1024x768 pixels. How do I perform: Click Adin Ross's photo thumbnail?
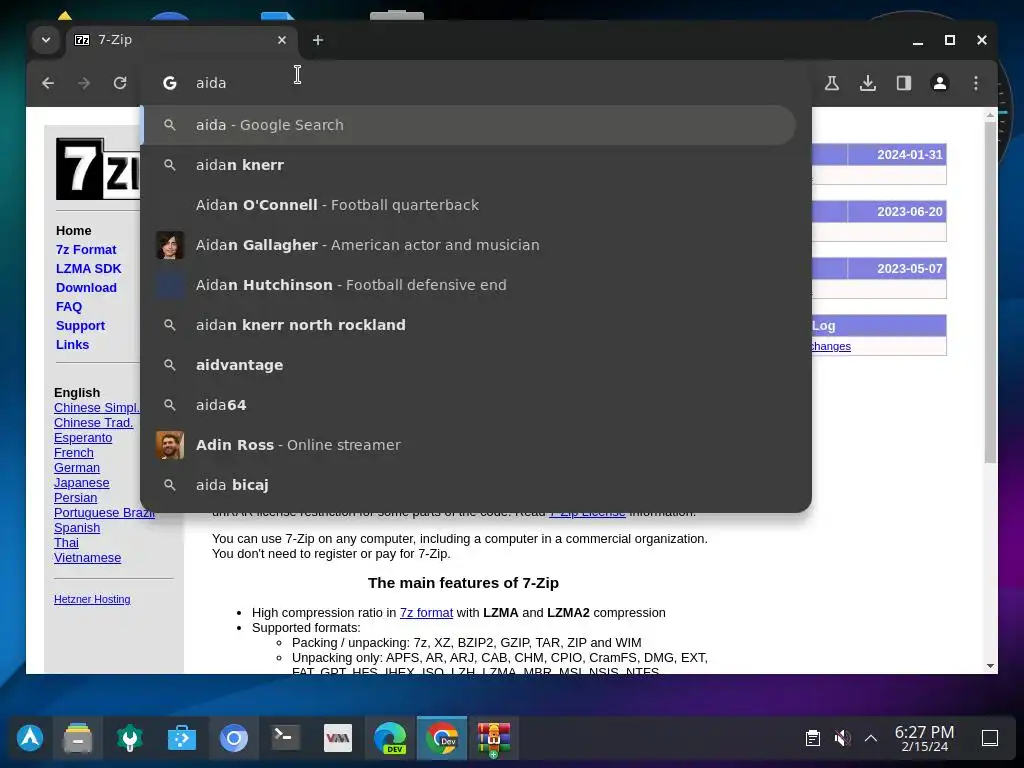[x=170, y=445]
